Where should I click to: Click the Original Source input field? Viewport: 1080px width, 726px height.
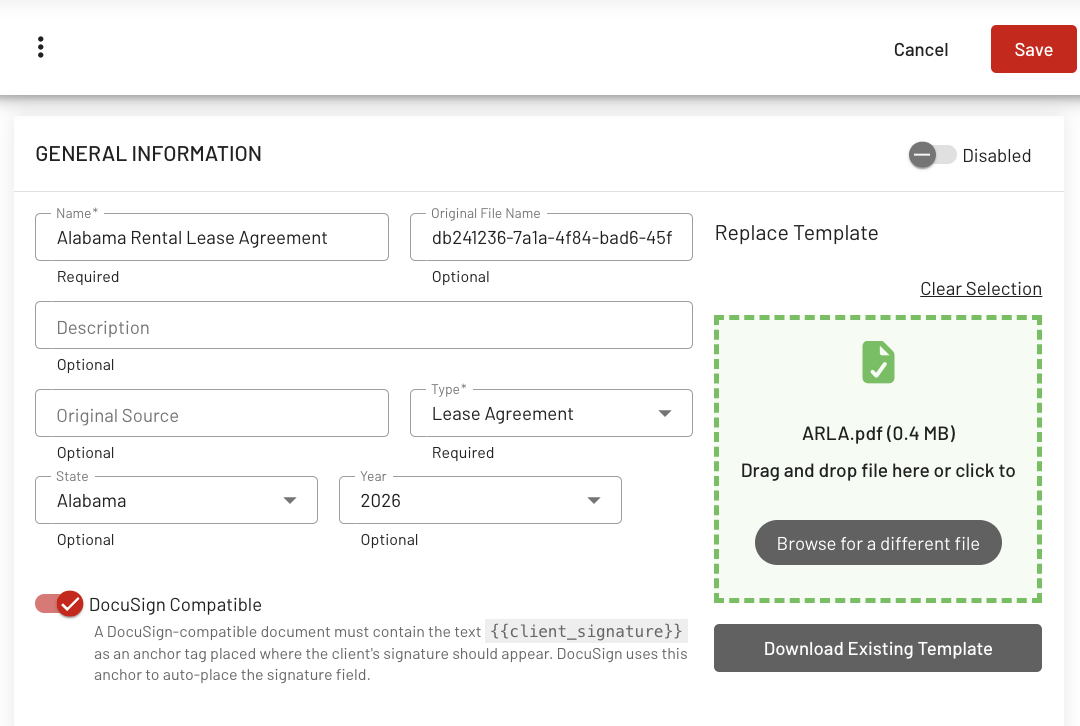pos(212,415)
